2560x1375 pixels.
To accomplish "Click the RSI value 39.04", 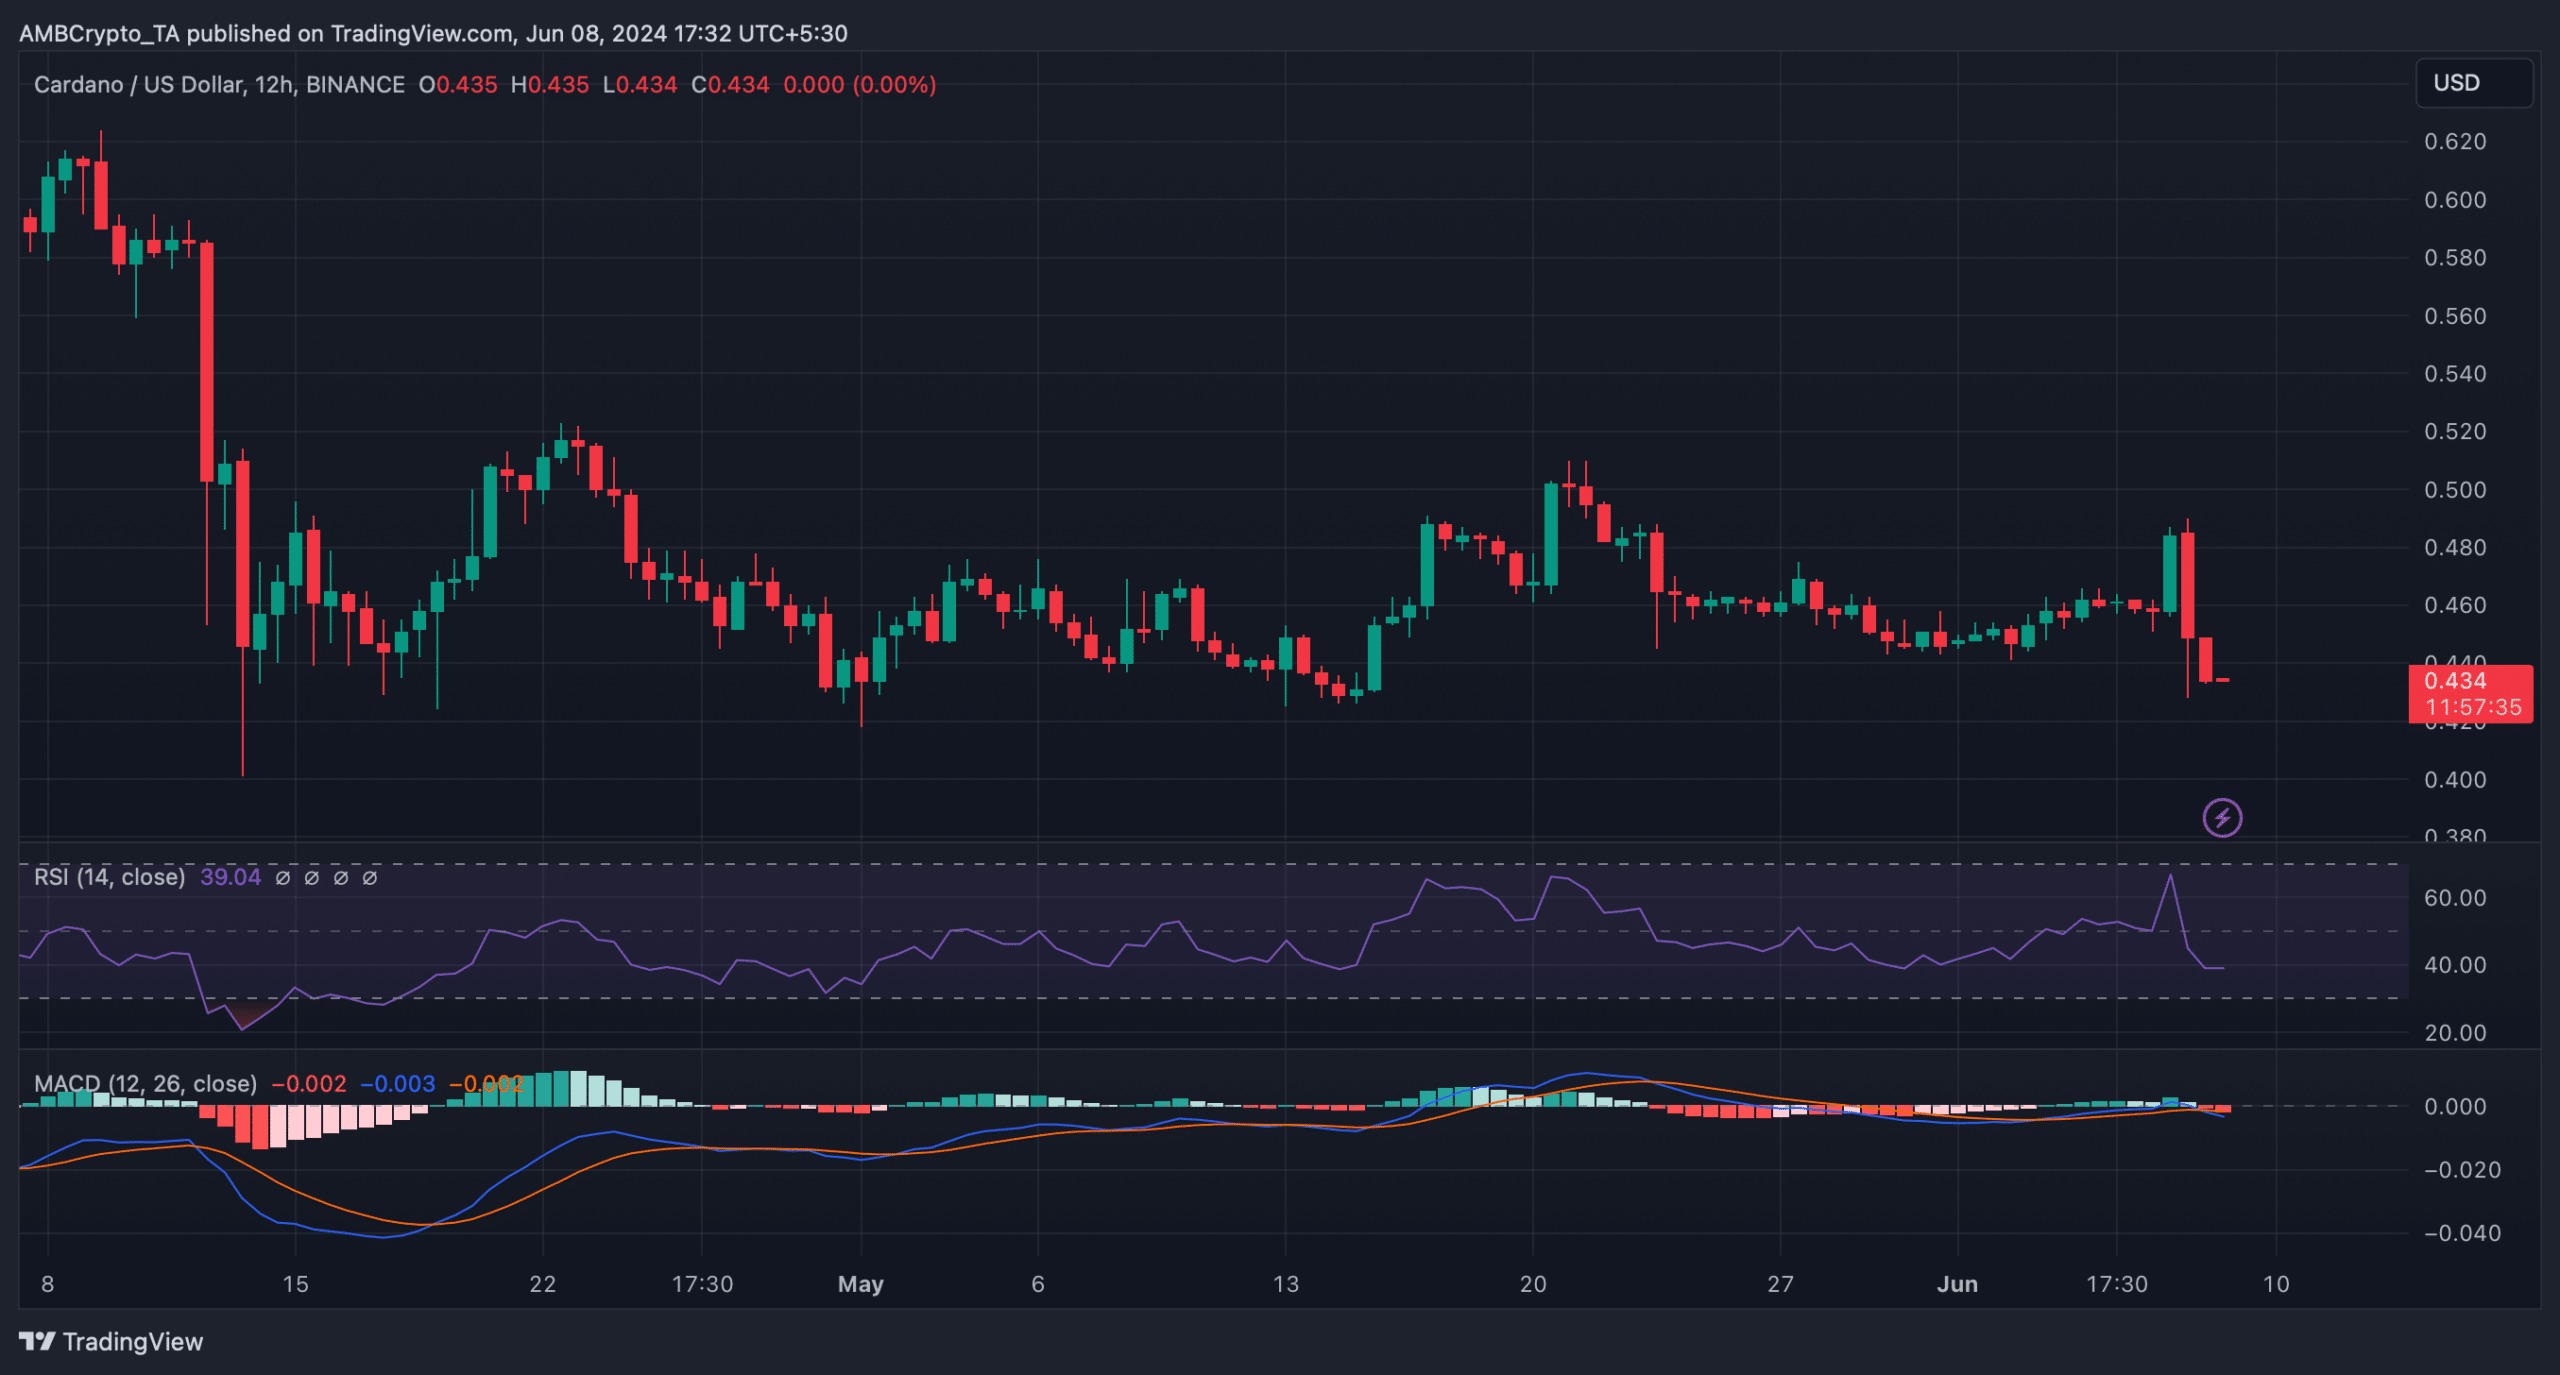I will point(230,877).
